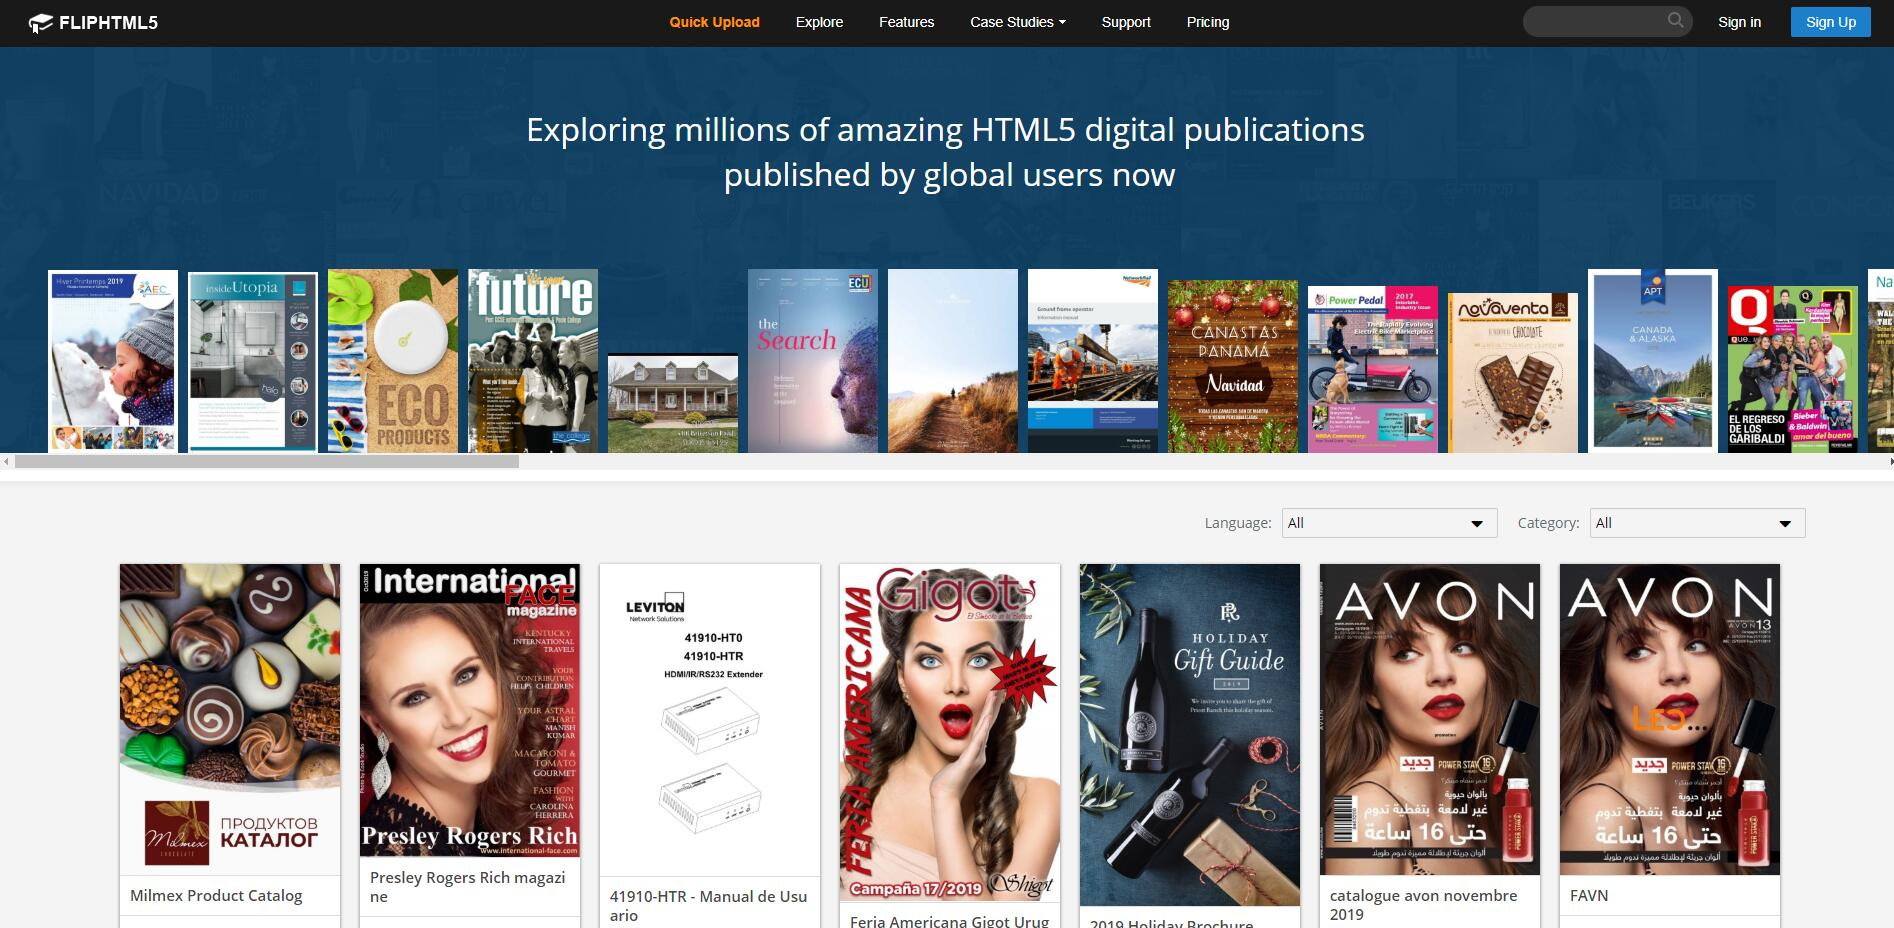Open the Q 'El Regreso de los Garibaldi' cover

[x=1793, y=369]
